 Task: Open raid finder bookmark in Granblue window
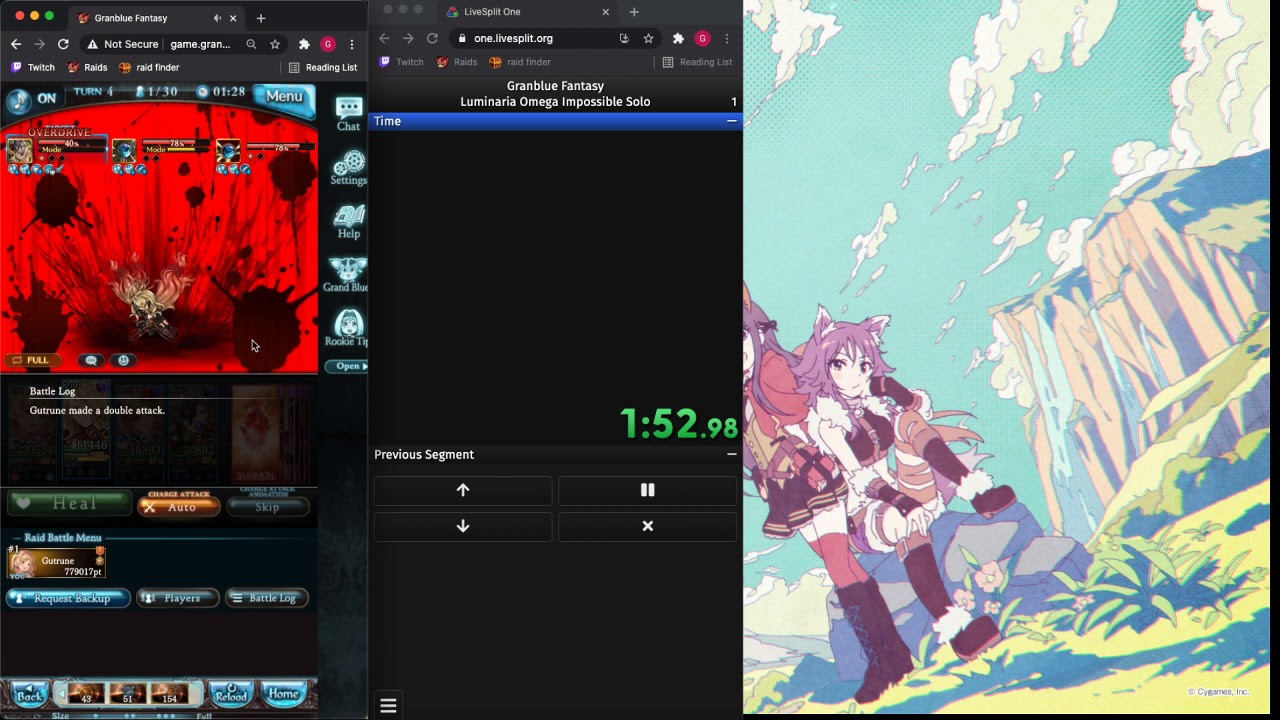[x=149, y=68]
